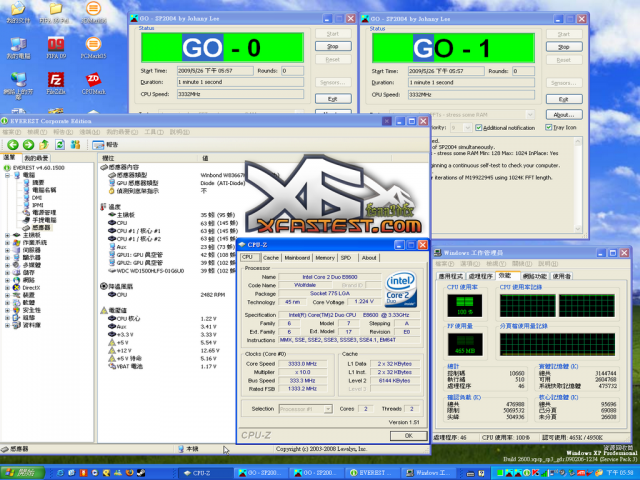Open the red FIFA 09 desktop icon
The image size is (640, 480).
click(x=56, y=48)
